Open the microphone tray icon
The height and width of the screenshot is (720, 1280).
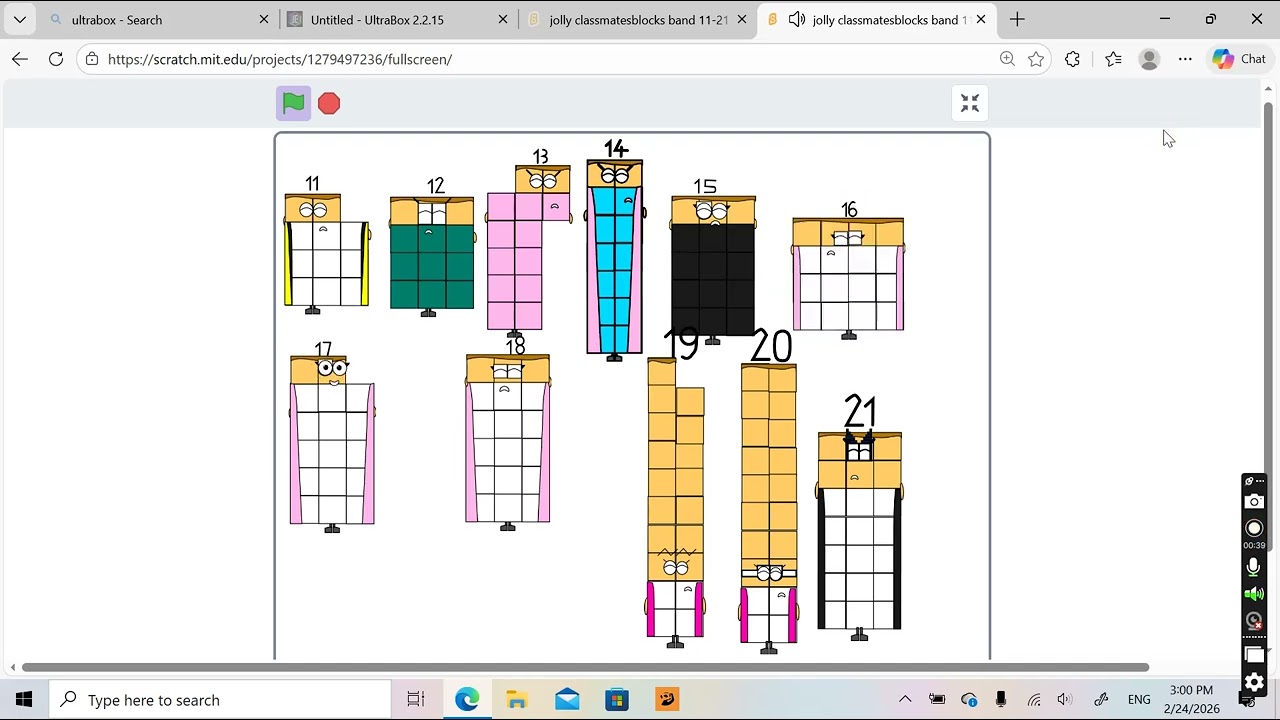tap(1001, 700)
